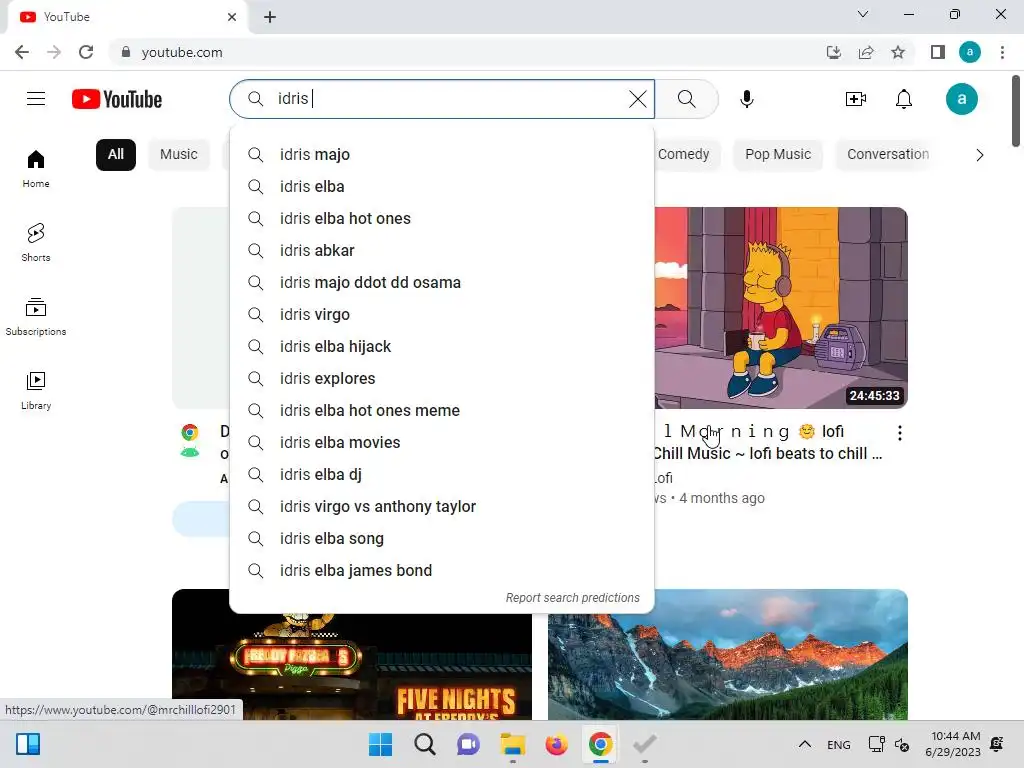The image size is (1024, 768).
Task: Choose suggestion 'idris elba dj'
Action: click(x=442, y=475)
